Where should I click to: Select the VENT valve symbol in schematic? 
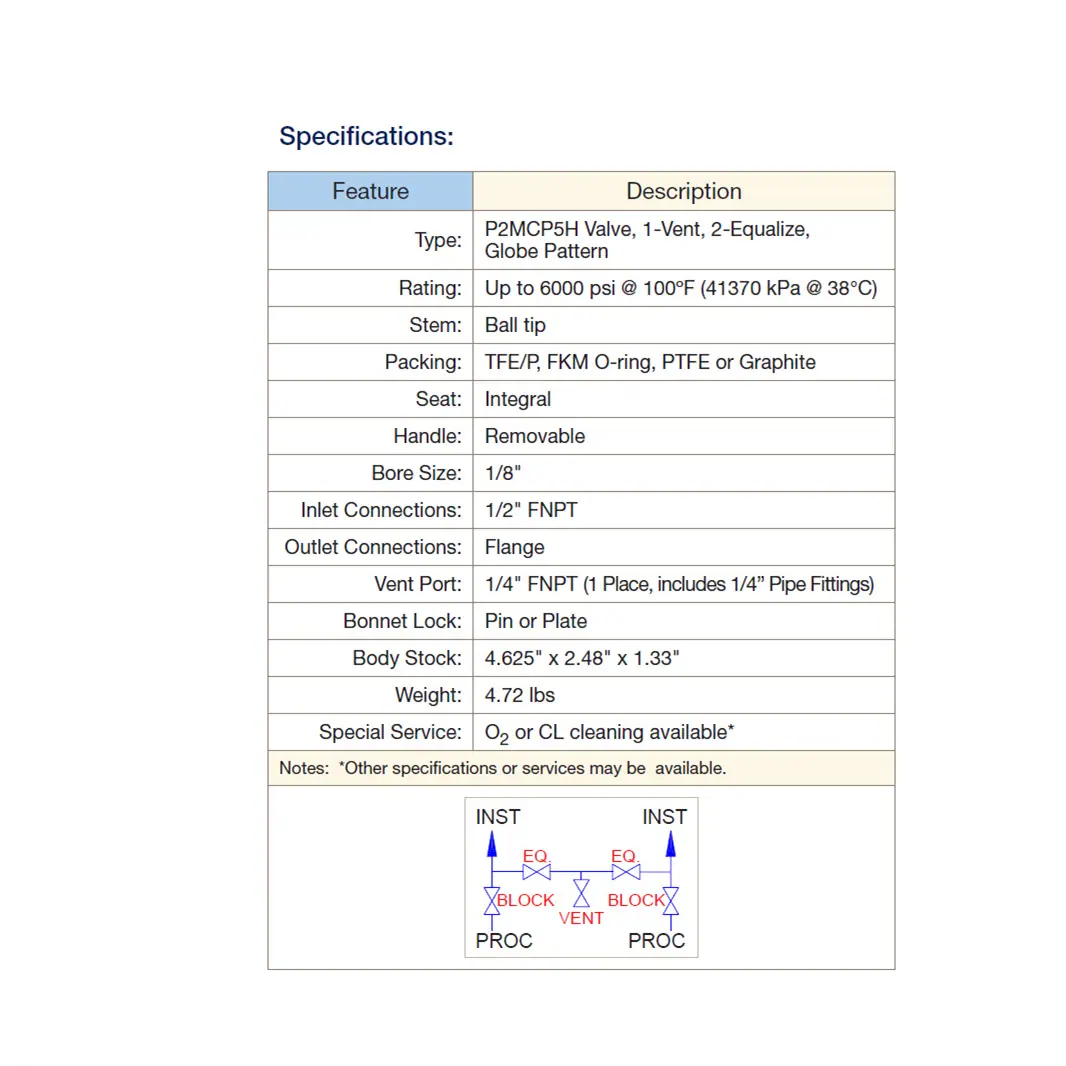pos(581,893)
